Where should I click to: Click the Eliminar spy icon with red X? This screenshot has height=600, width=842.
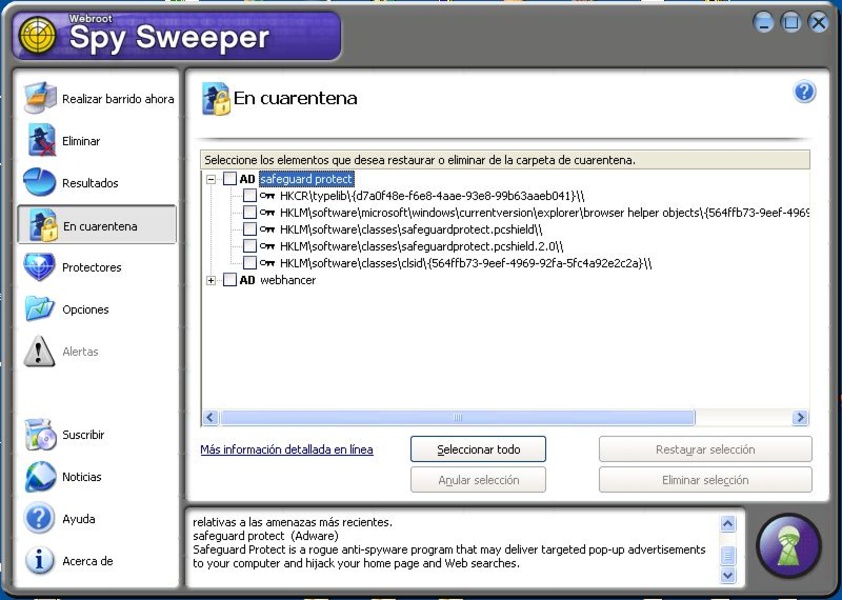point(41,140)
